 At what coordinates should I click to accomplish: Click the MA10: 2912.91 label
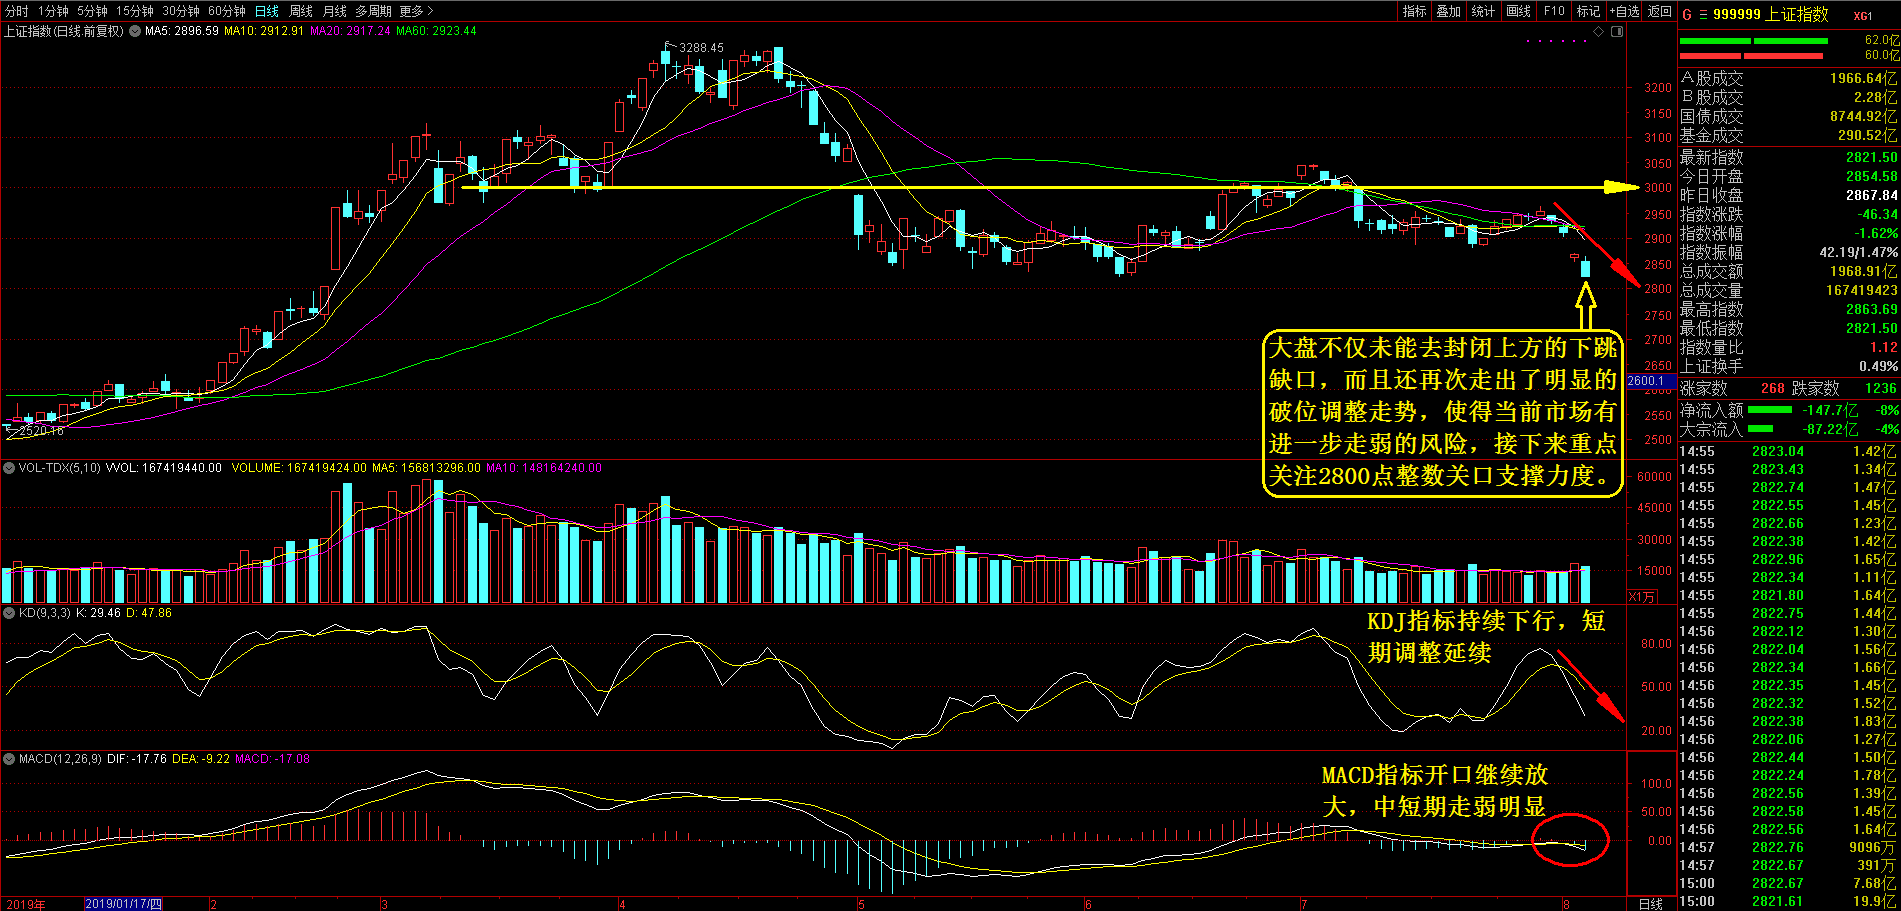click(264, 31)
